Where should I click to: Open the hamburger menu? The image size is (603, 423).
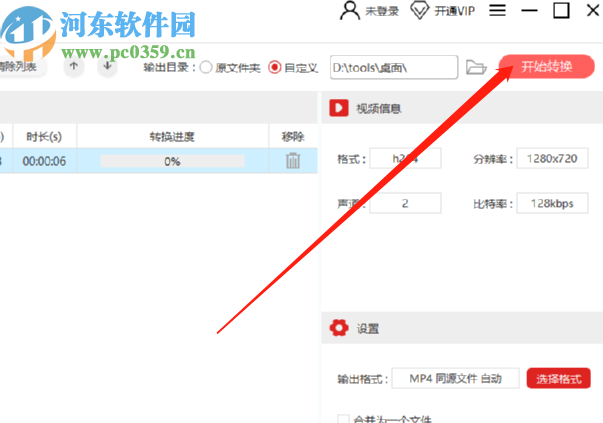point(497,10)
